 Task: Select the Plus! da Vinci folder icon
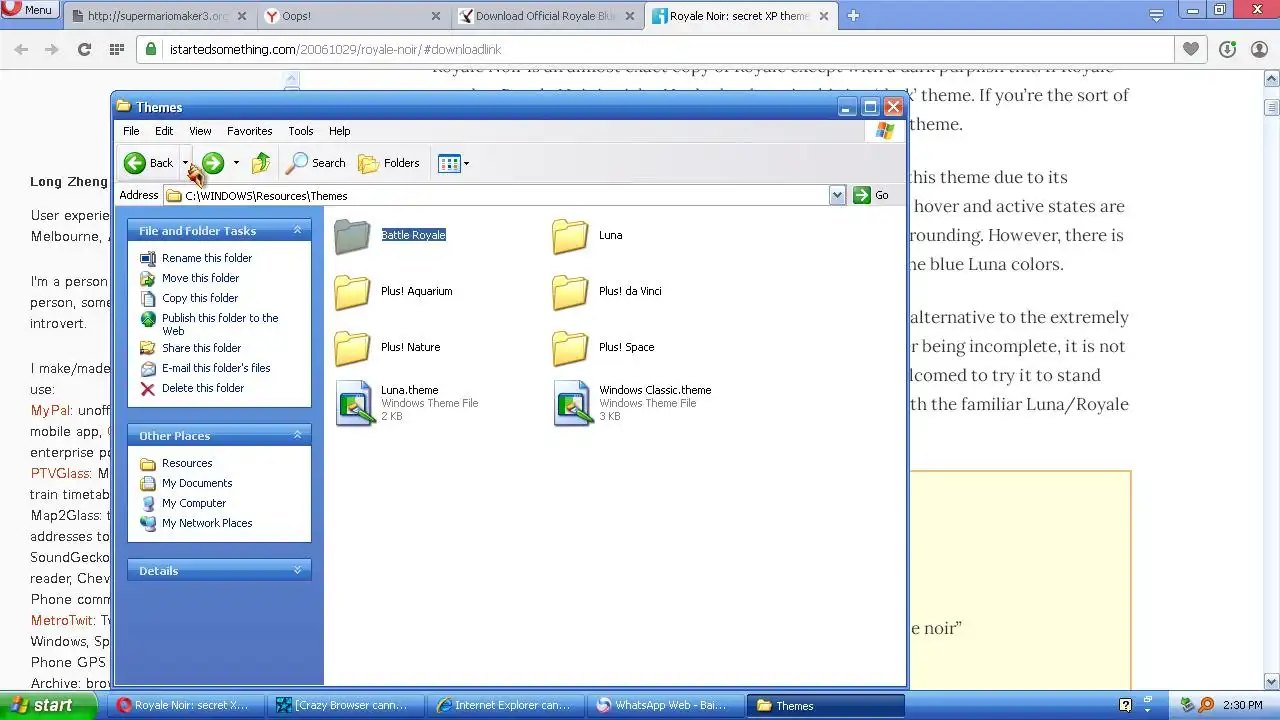tap(570, 291)
